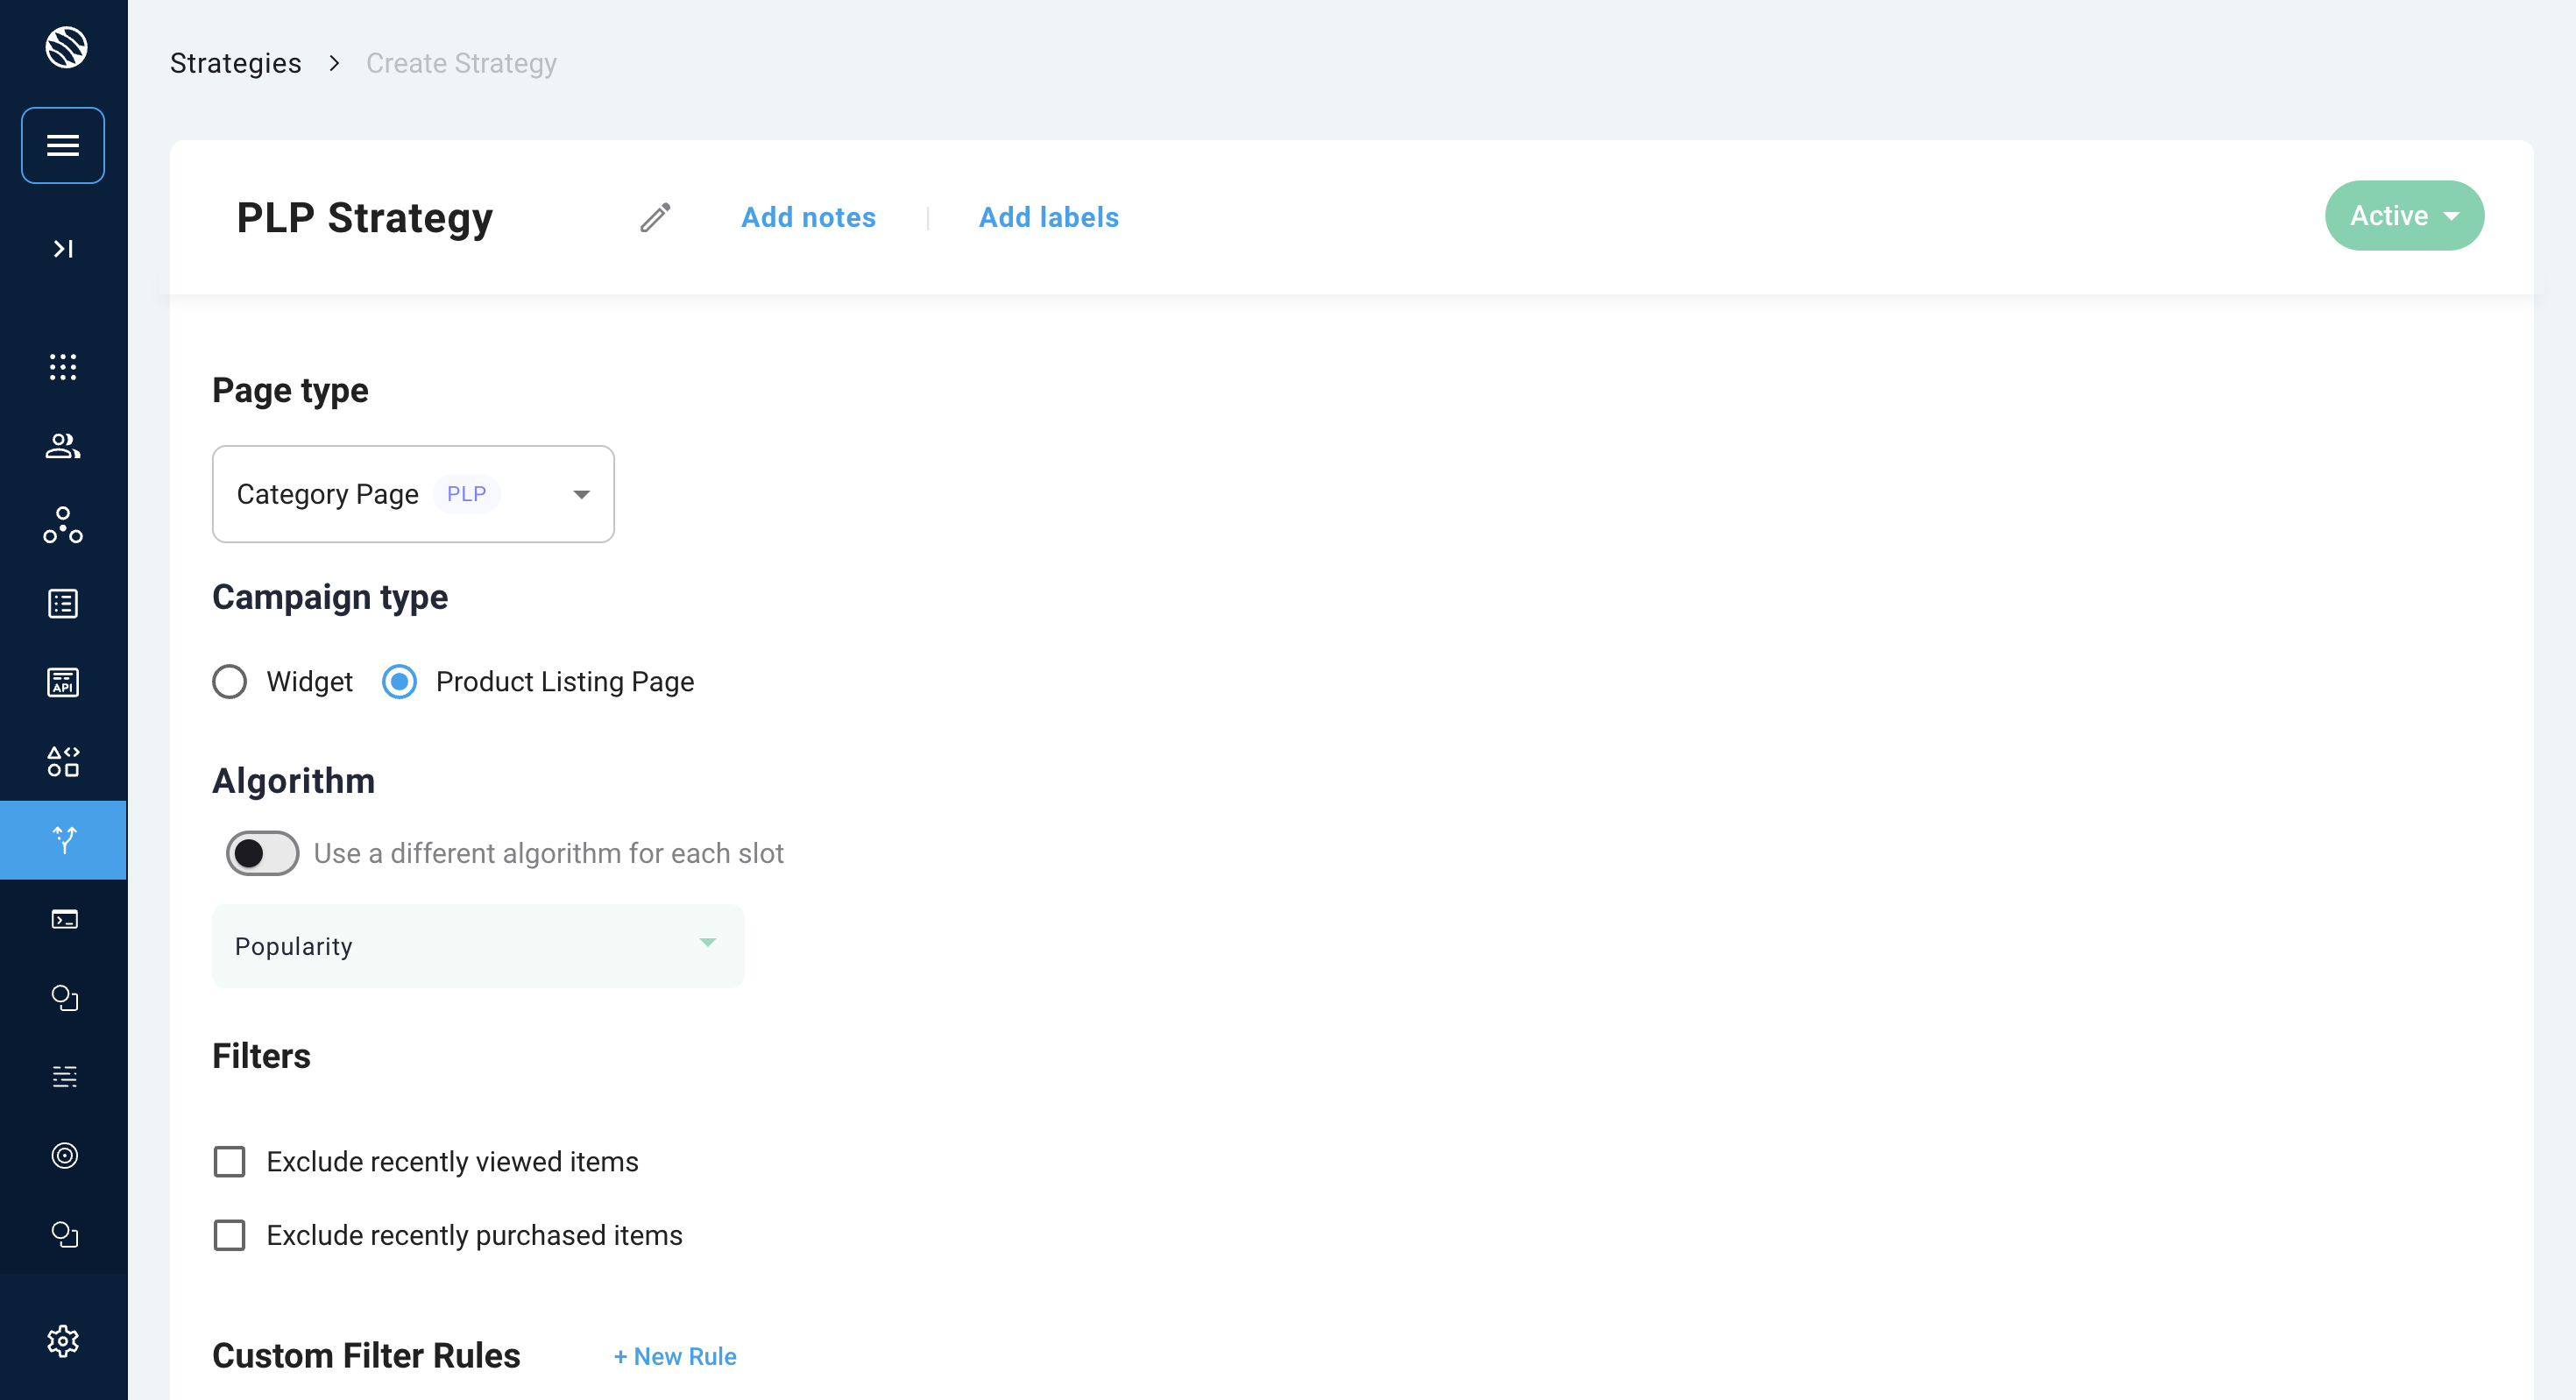Open the Popularity algorithm dropdown
Image resolution: width=2576 pixels, height=1400 pixels.
tap(478, 946)
